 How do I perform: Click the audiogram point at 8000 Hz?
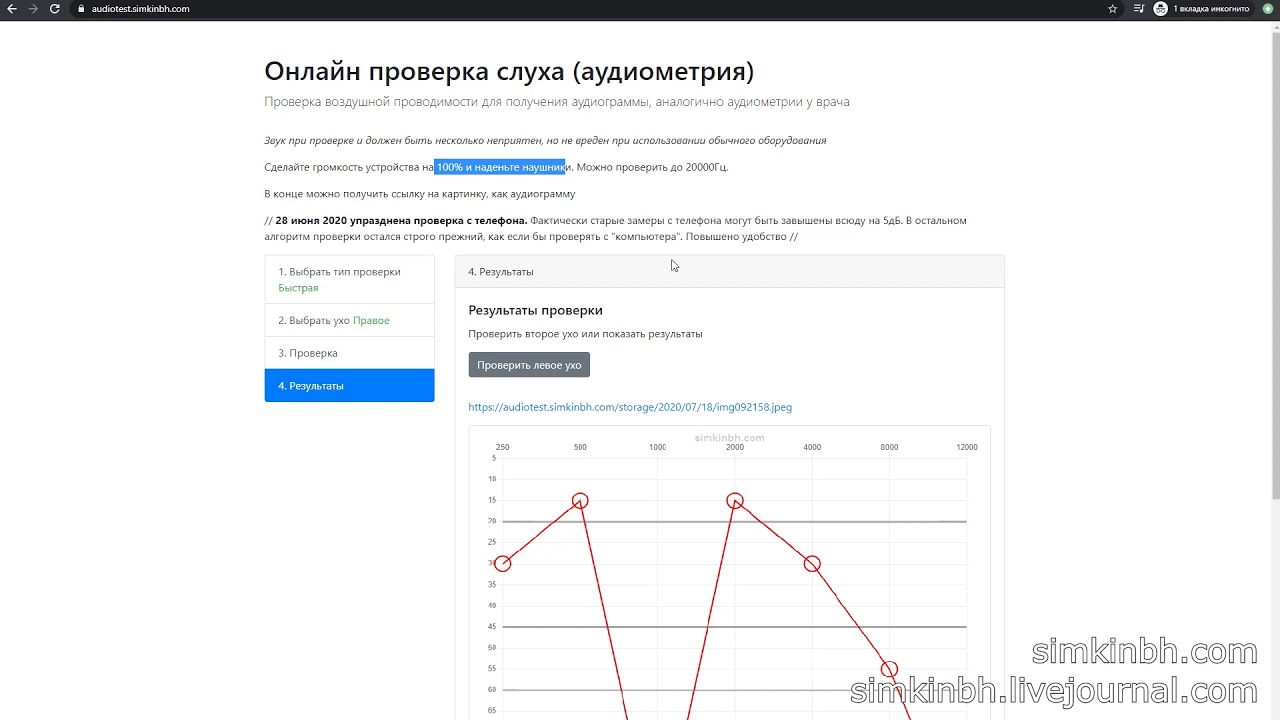(889, 669)
